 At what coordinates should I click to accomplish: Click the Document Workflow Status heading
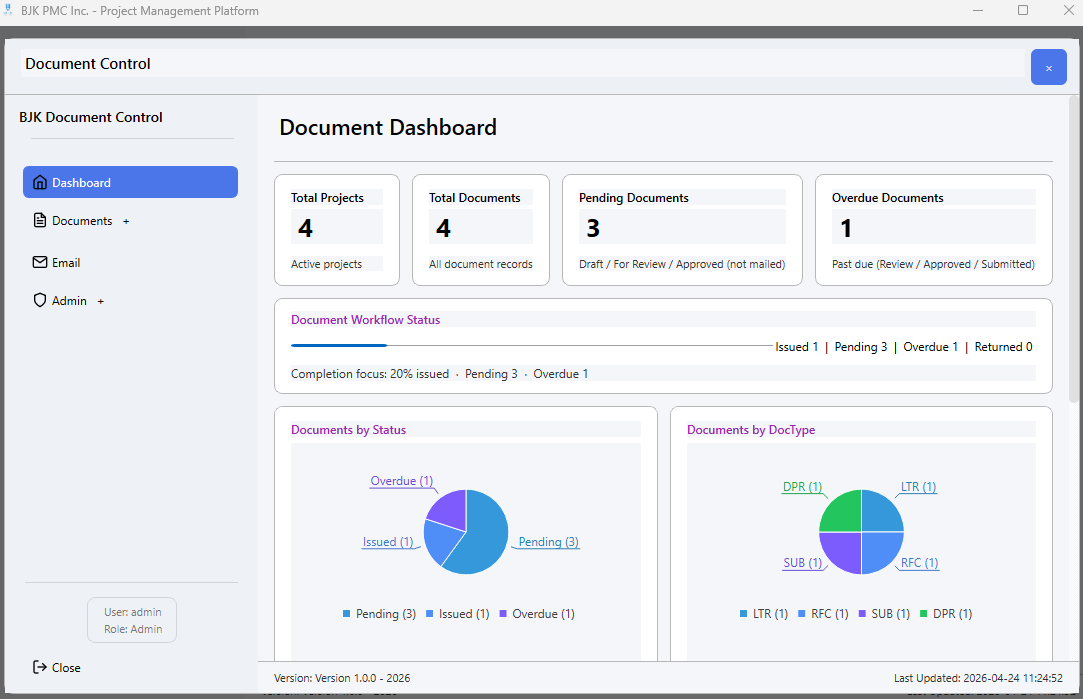(x=365, y=320)
